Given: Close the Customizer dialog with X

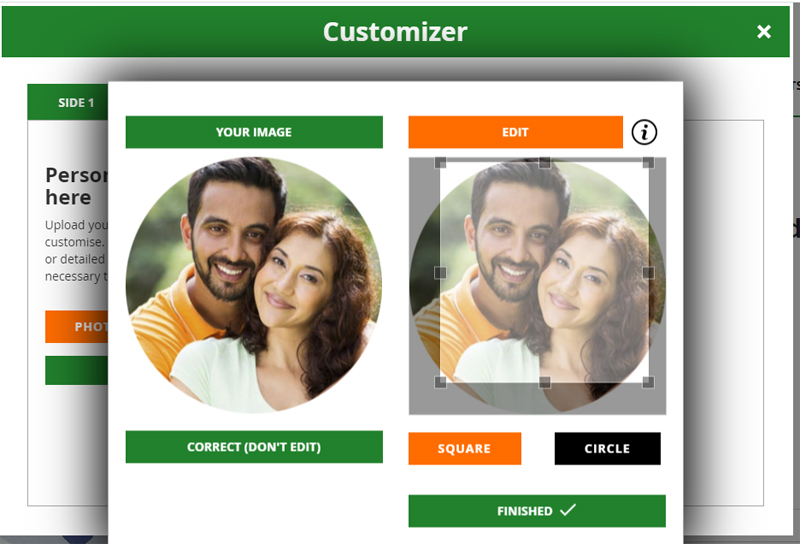Looking at the screenshot, I should tap(763, 32).
